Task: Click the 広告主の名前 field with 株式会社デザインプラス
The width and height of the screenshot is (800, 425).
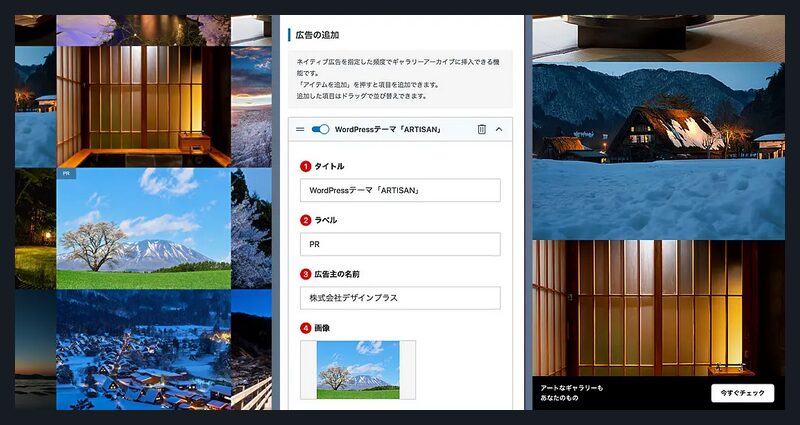Action: pyautogui.click(x=400, y=298)
